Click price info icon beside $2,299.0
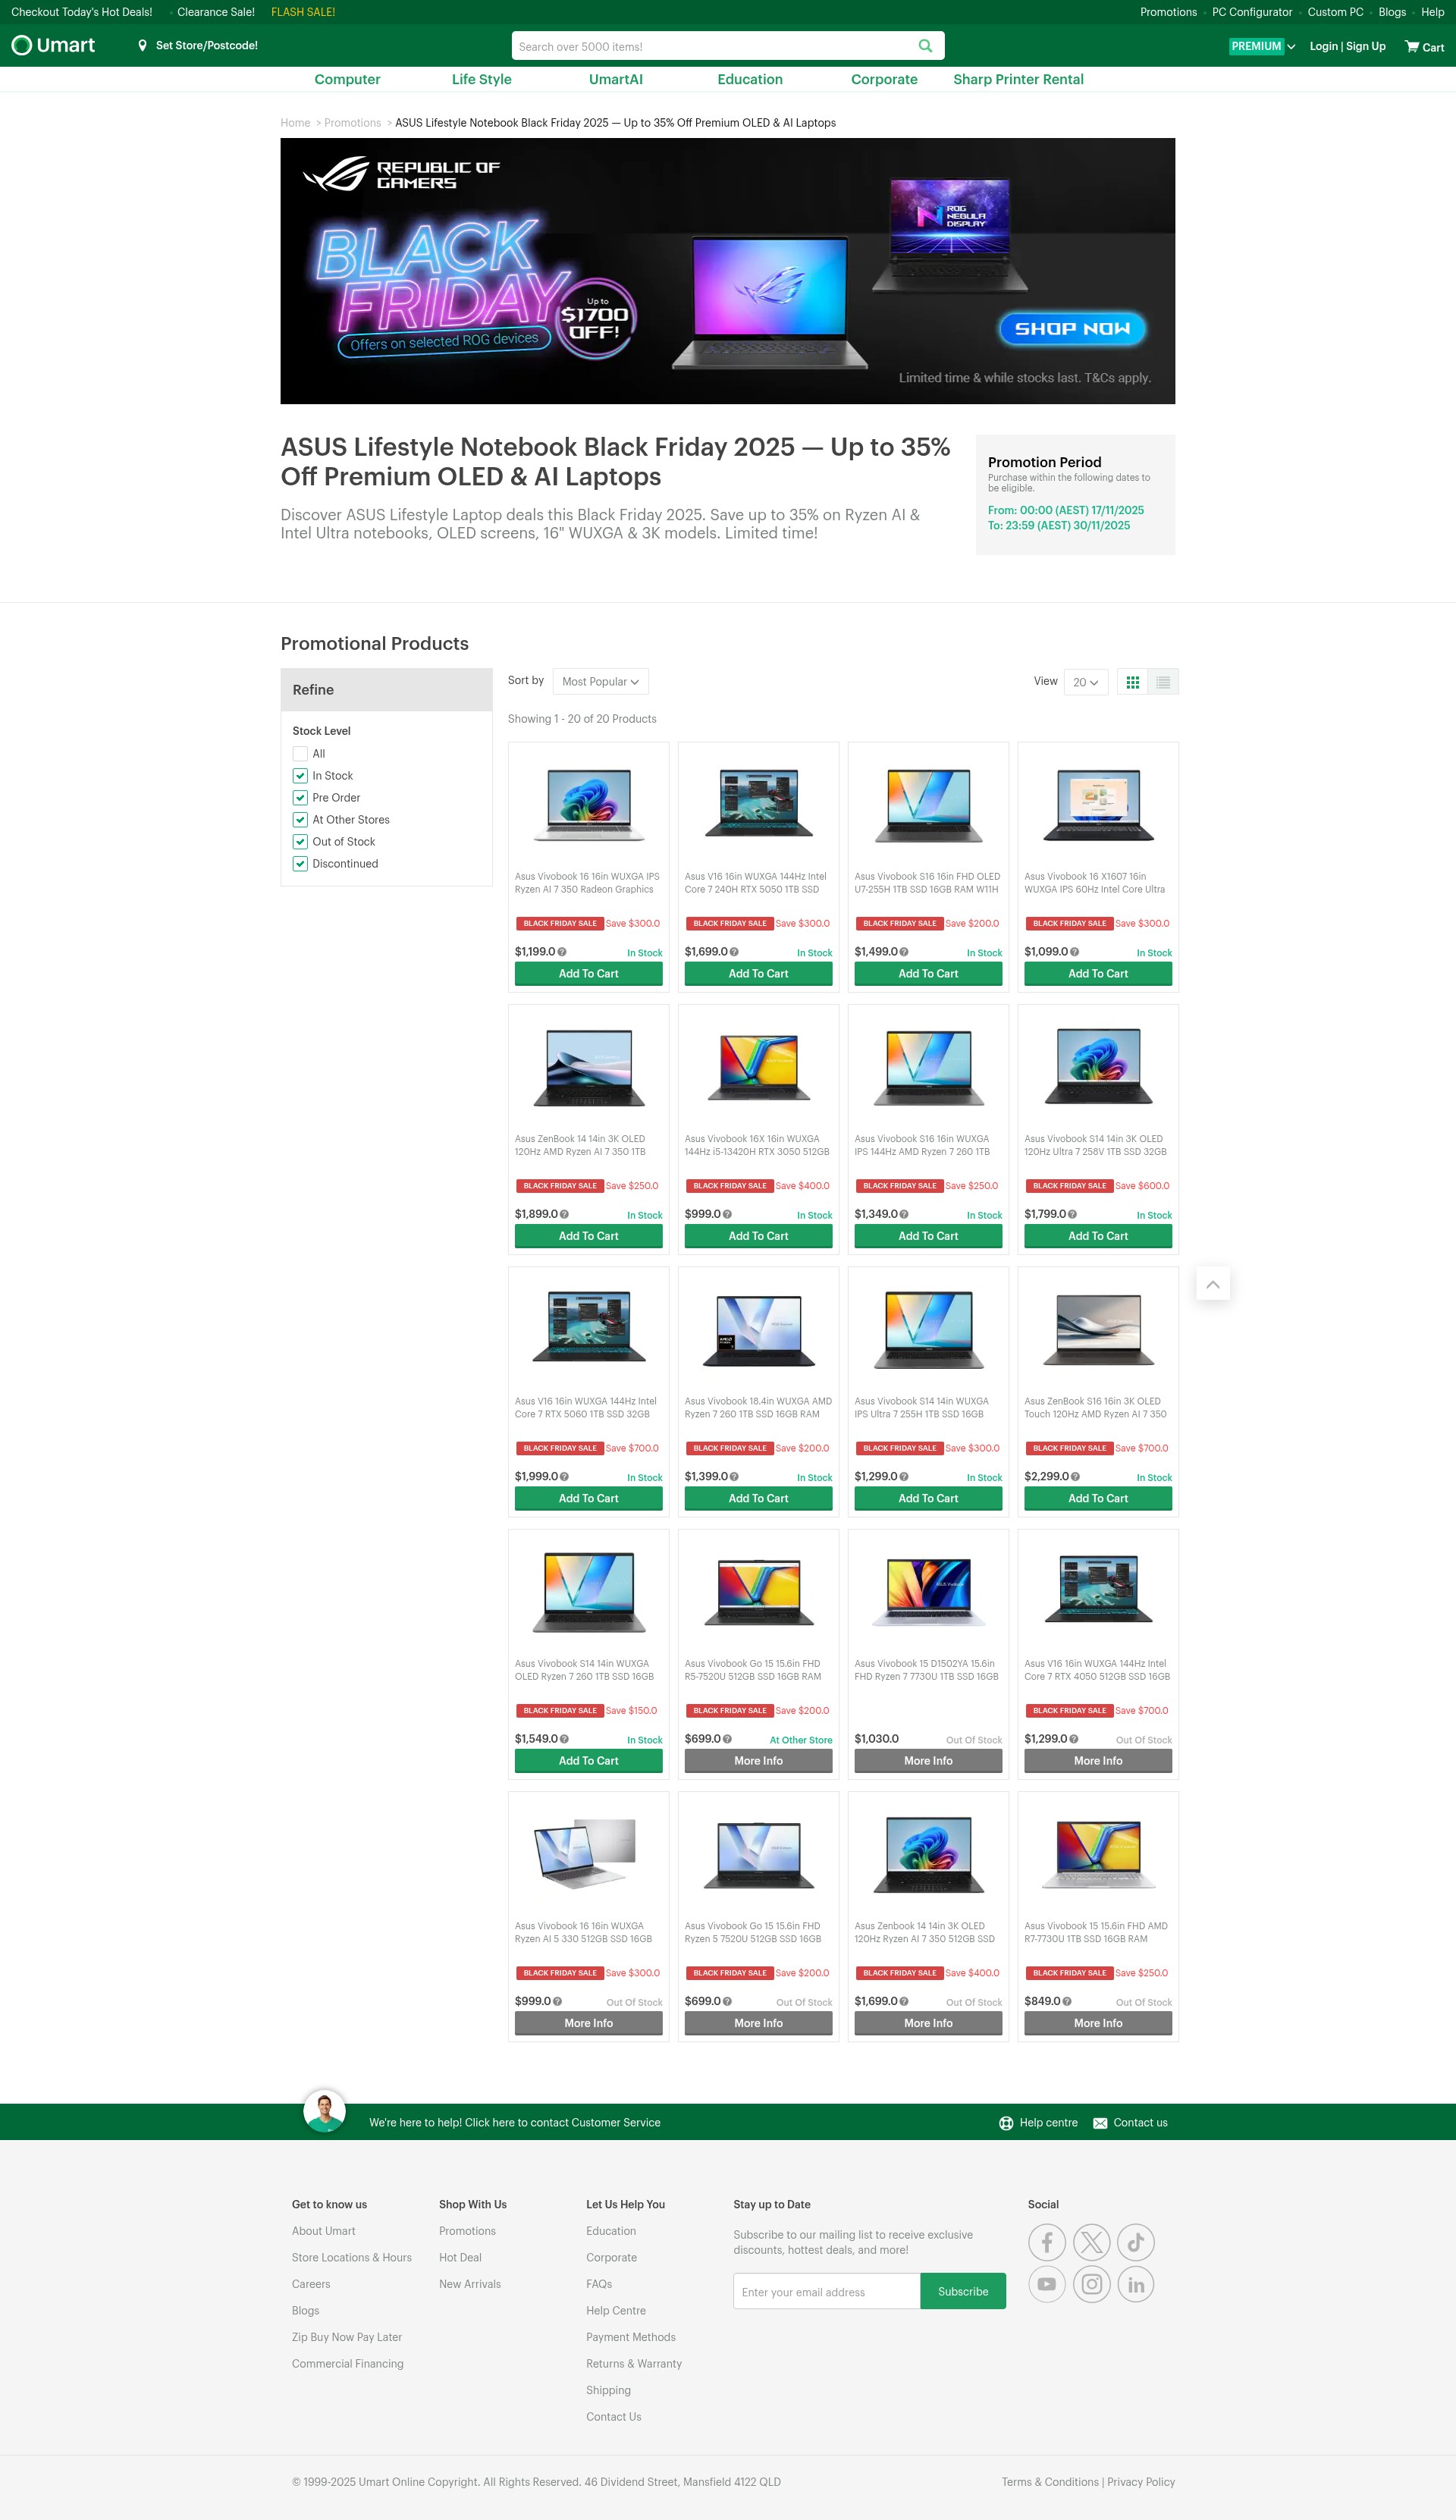 click(x=1075, y=1477)
